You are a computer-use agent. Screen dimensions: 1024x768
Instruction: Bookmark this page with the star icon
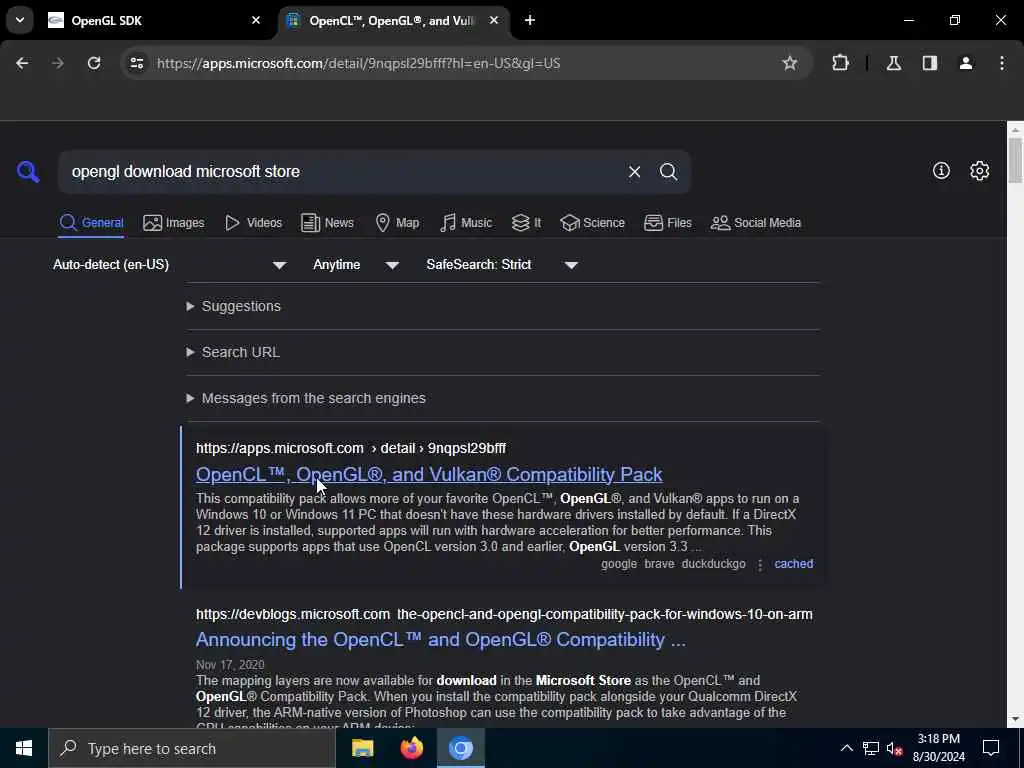790,63
